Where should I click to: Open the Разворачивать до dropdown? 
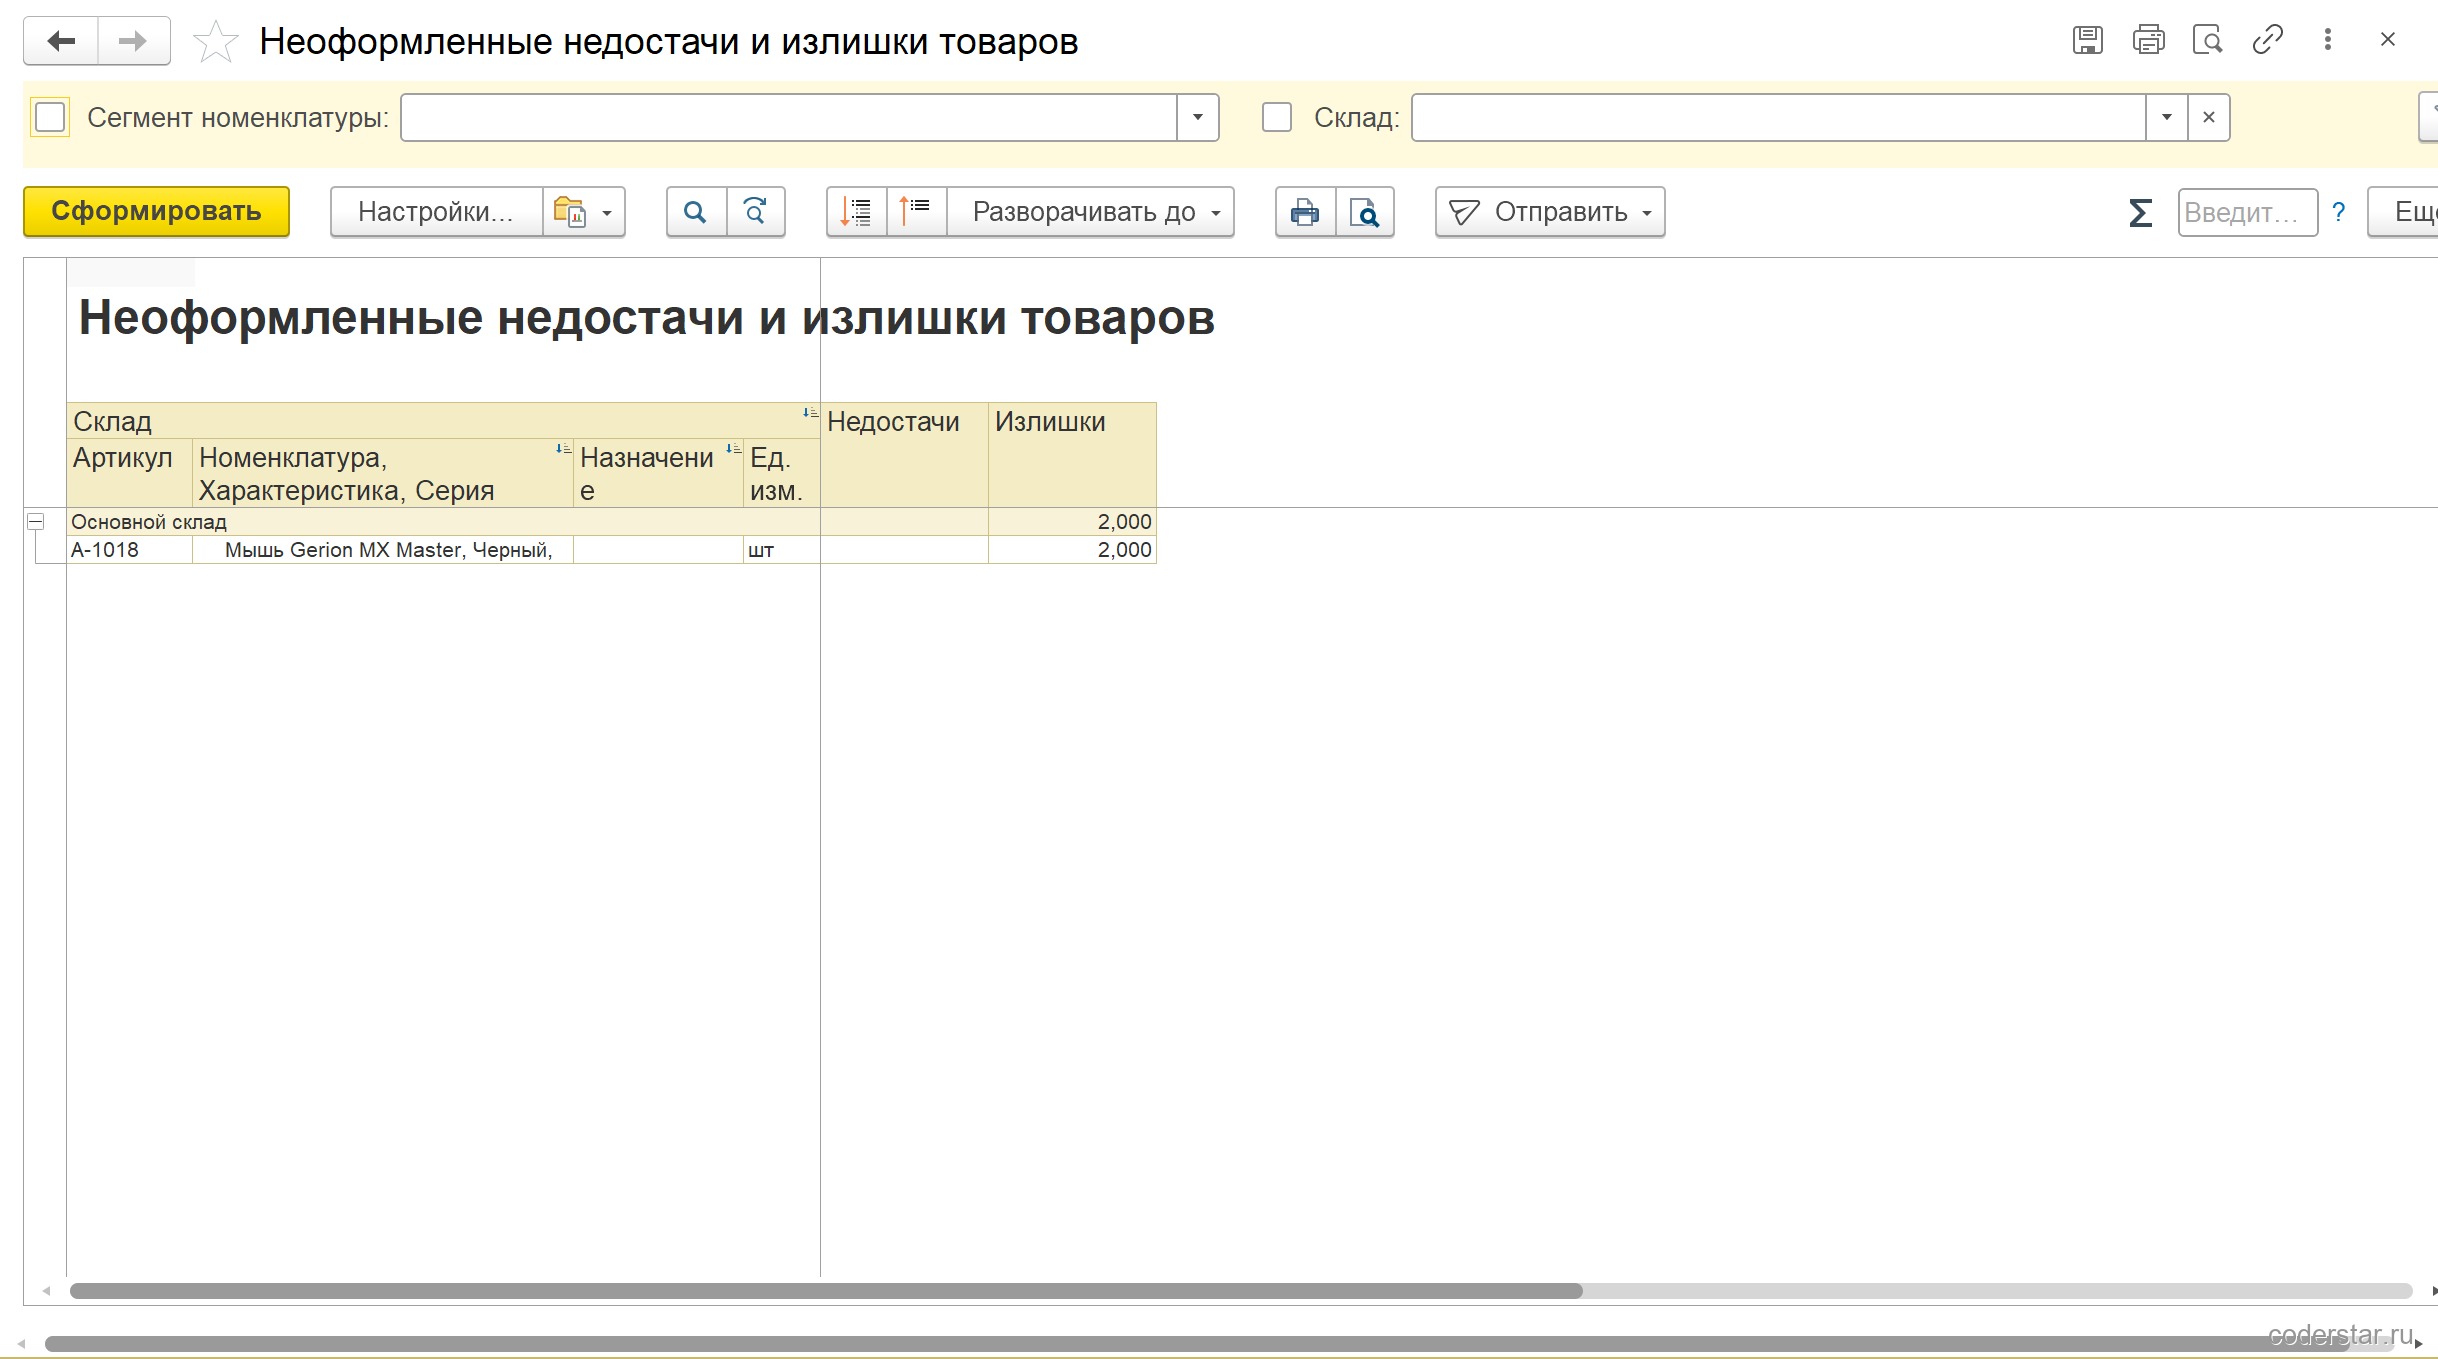coord(1090,212)
